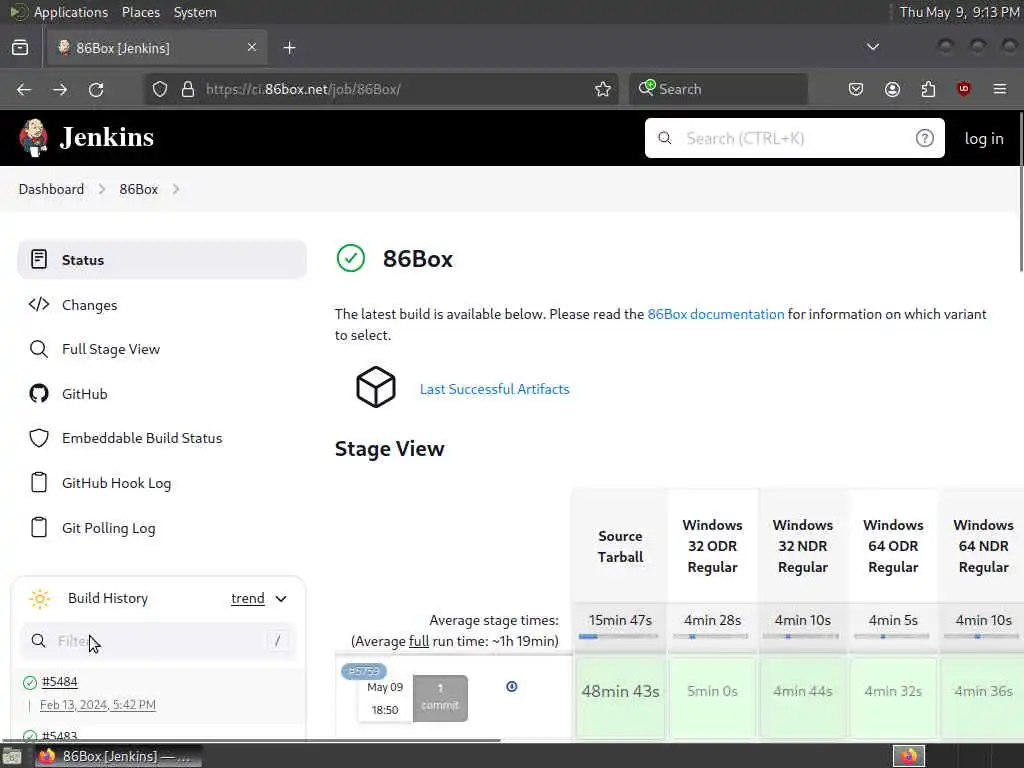
Task: Click the build filter magnifier icon
Action: tap(39, 641)
